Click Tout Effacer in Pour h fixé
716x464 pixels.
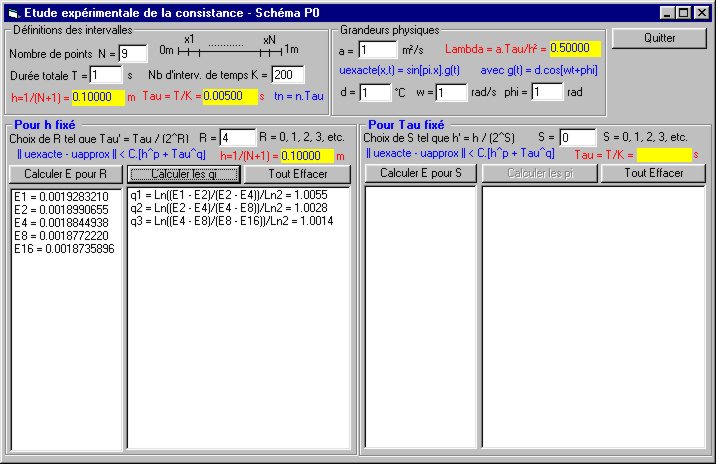(297, 174)
